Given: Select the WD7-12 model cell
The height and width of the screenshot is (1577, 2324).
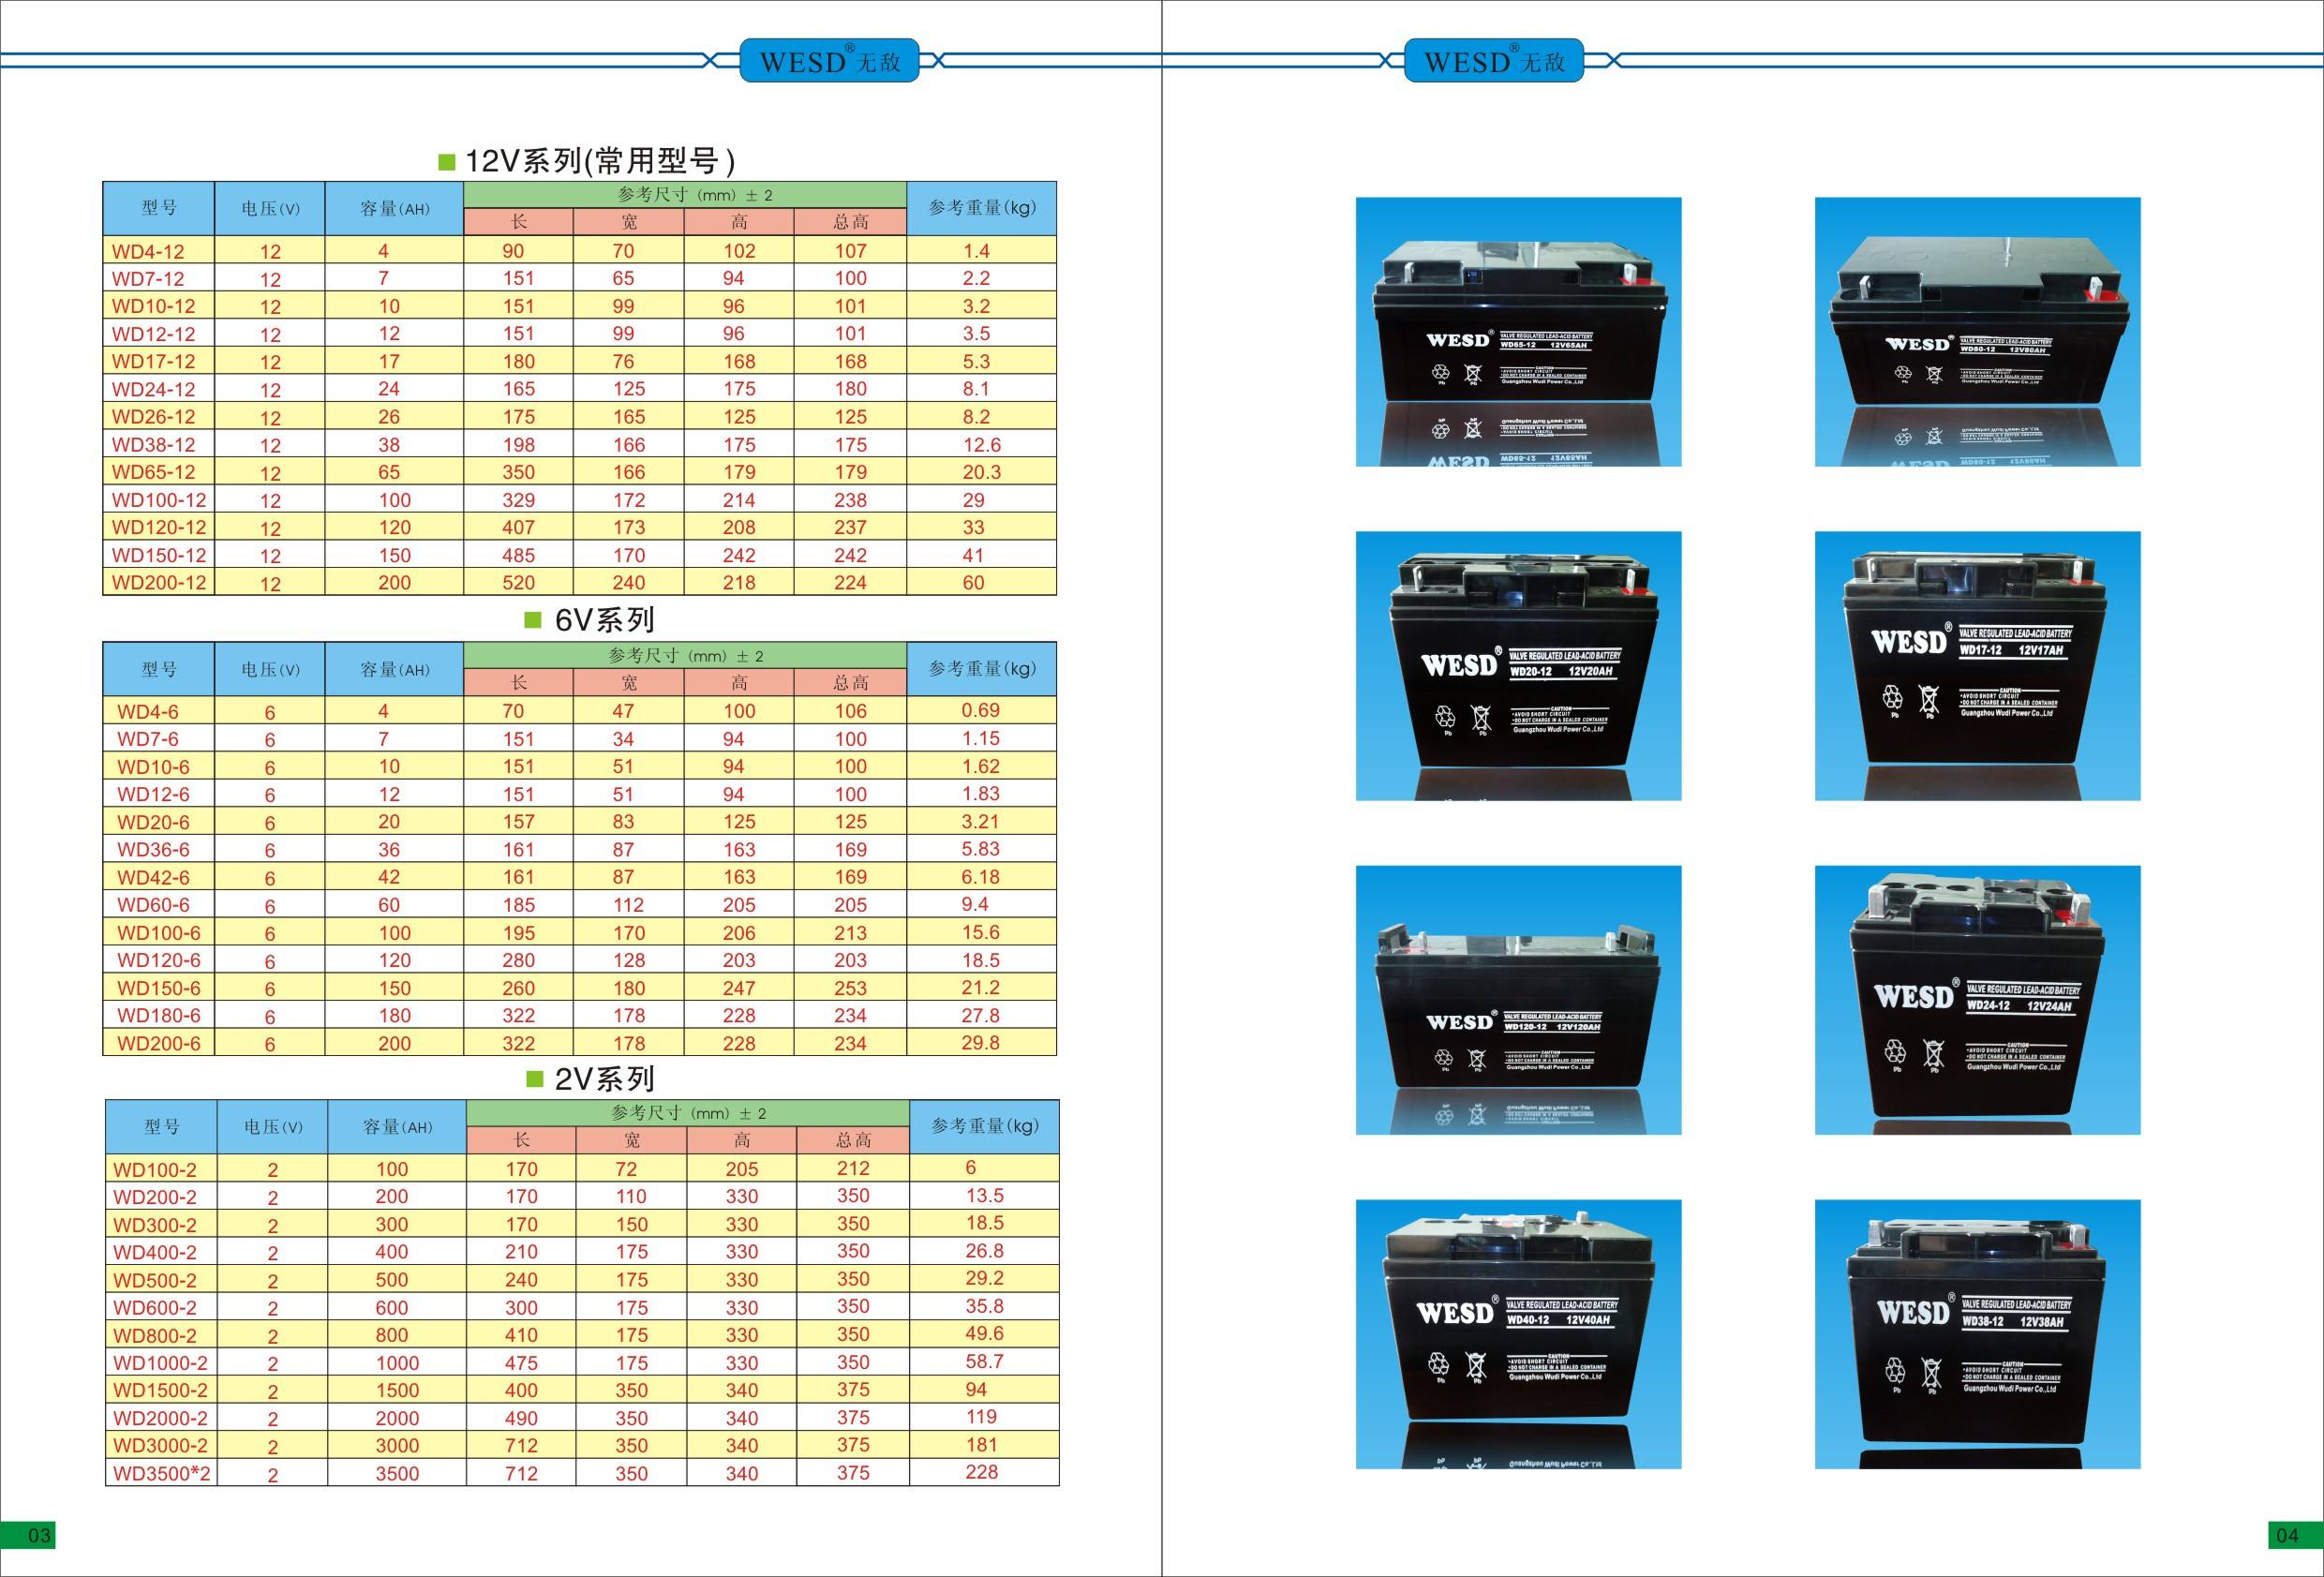Looking at the screenshot, I should click(159, 278).
